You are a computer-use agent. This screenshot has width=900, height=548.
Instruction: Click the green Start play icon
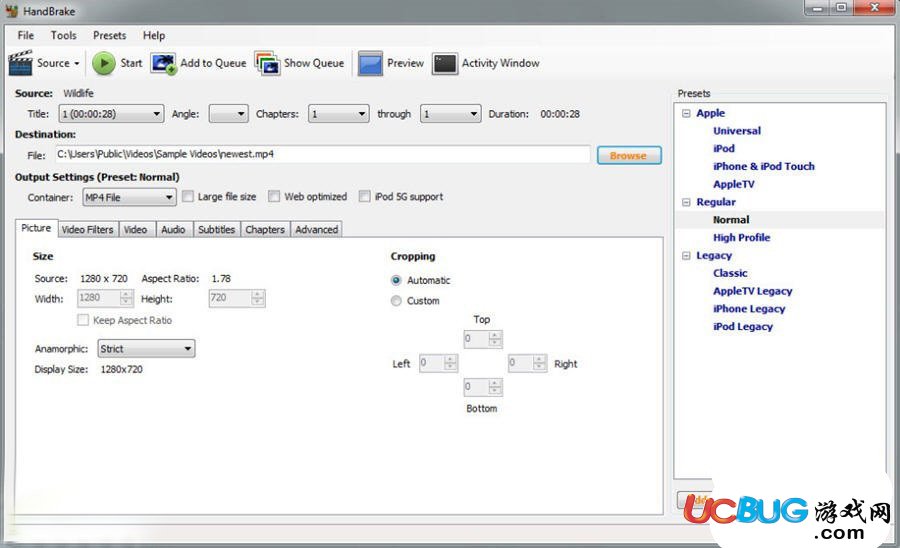(x=104, y=63)
